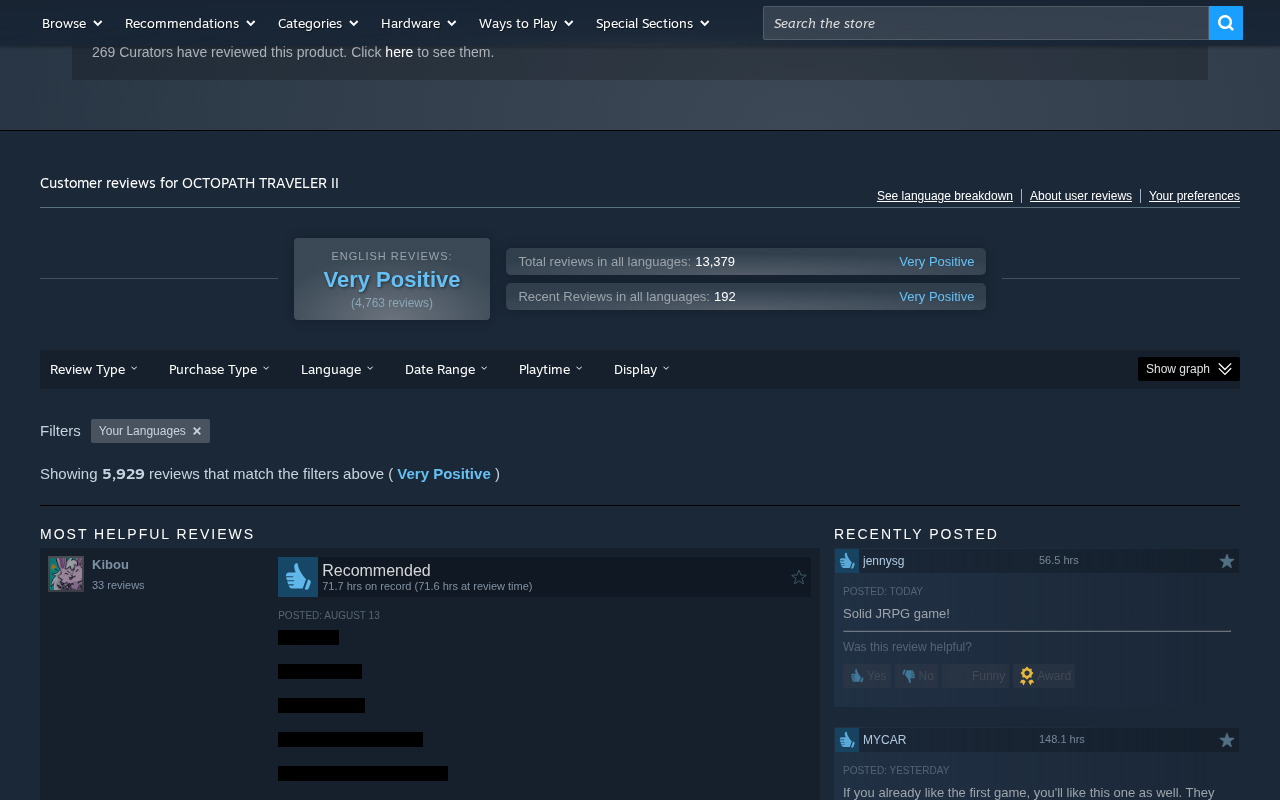This screenshot has height=800, width=1280.
Task: Vote No on jennysg's review
Action: pyautogui.click(x=917, y=676)
